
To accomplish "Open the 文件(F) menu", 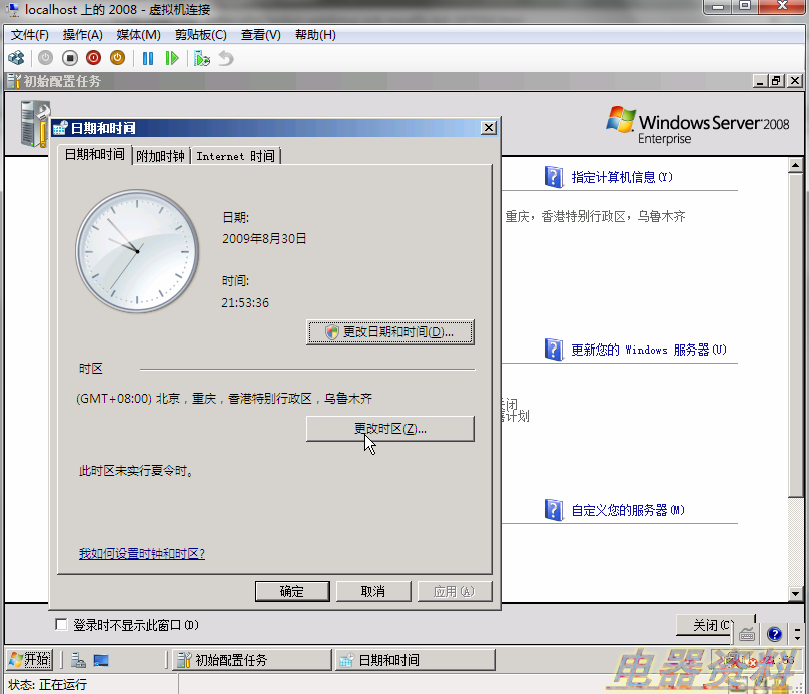I will (30, 35).
